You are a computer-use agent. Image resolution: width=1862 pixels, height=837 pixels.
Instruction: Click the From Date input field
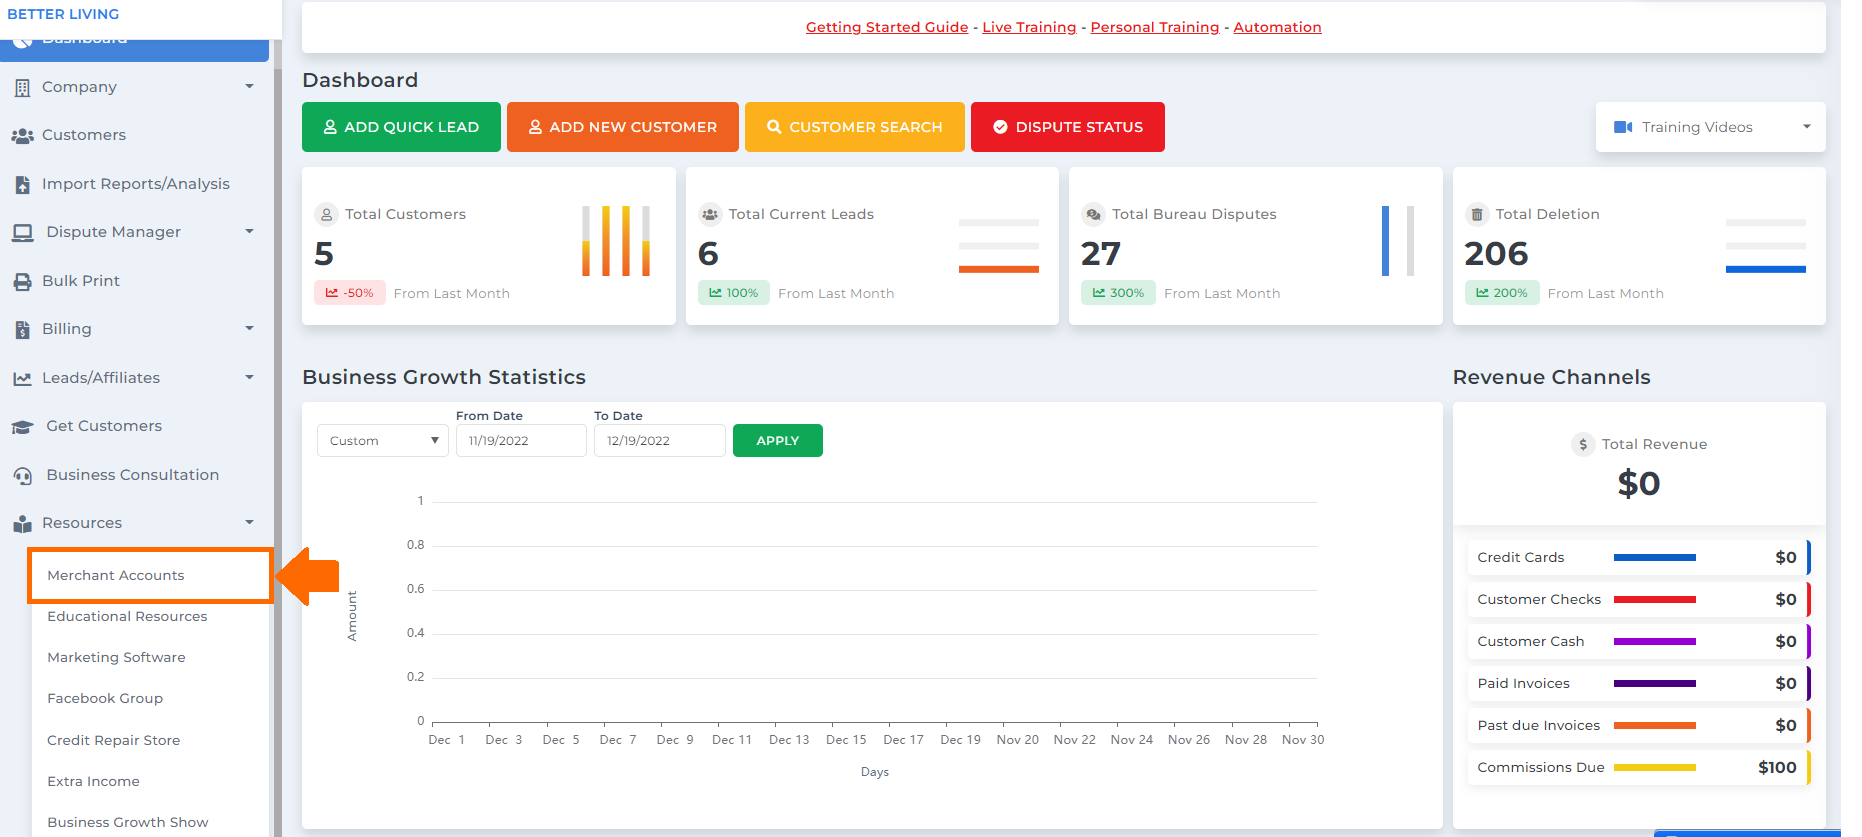coord(521,441)
